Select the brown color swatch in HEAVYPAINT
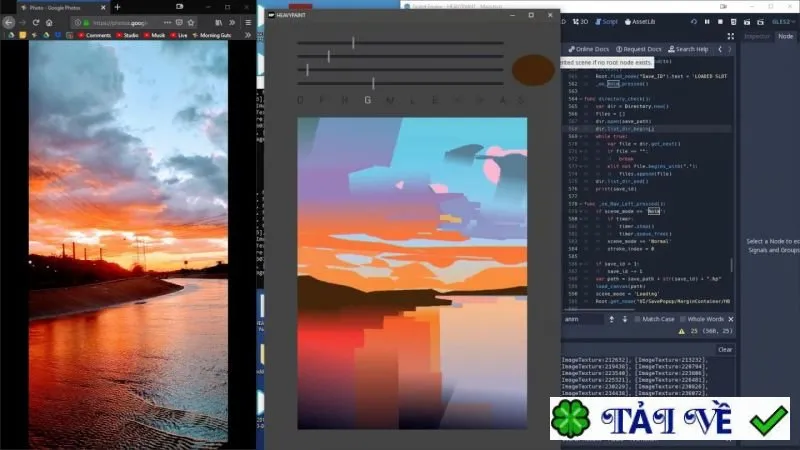 tap(533, 70)
